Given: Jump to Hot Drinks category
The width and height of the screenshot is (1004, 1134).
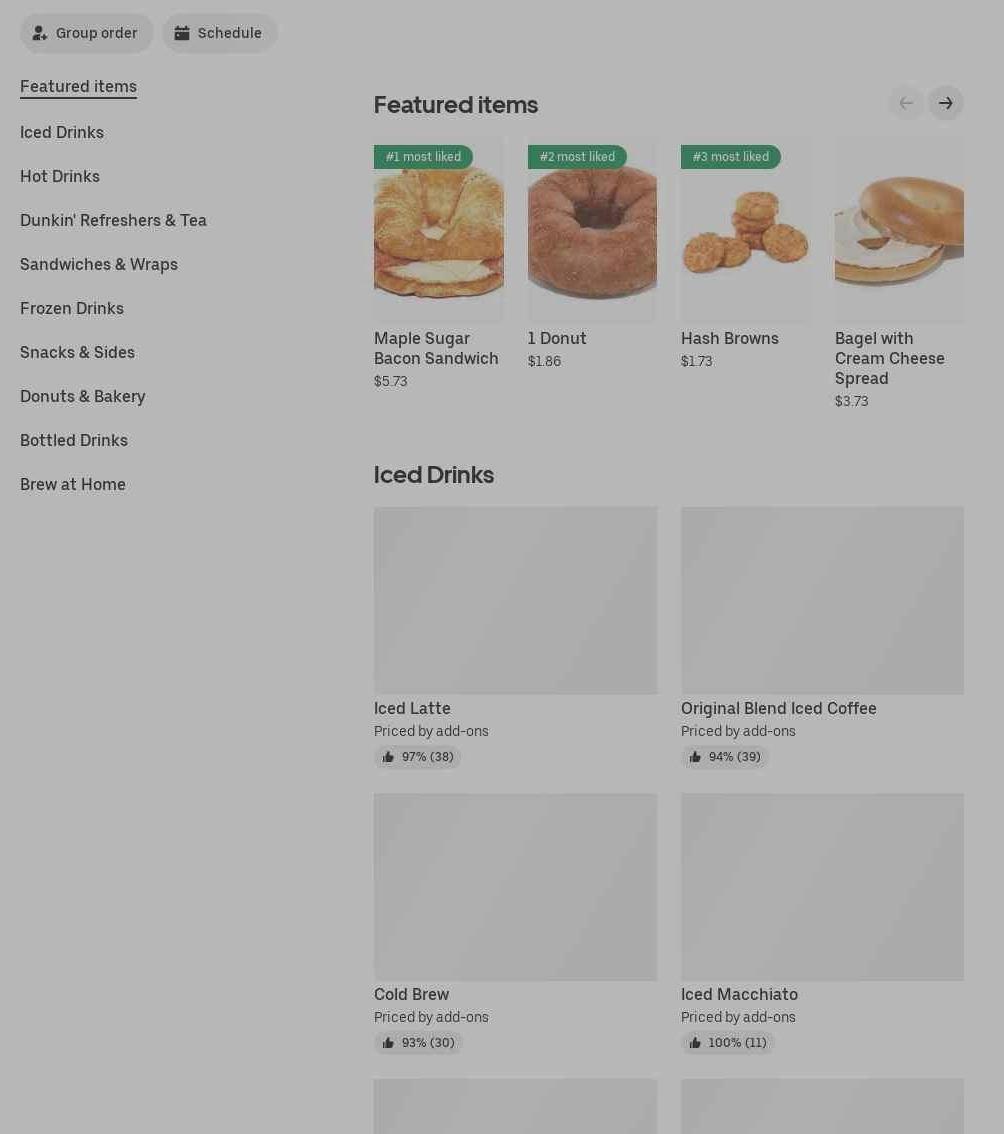Looking at the screenshot, I should click(x=60, y=176).
